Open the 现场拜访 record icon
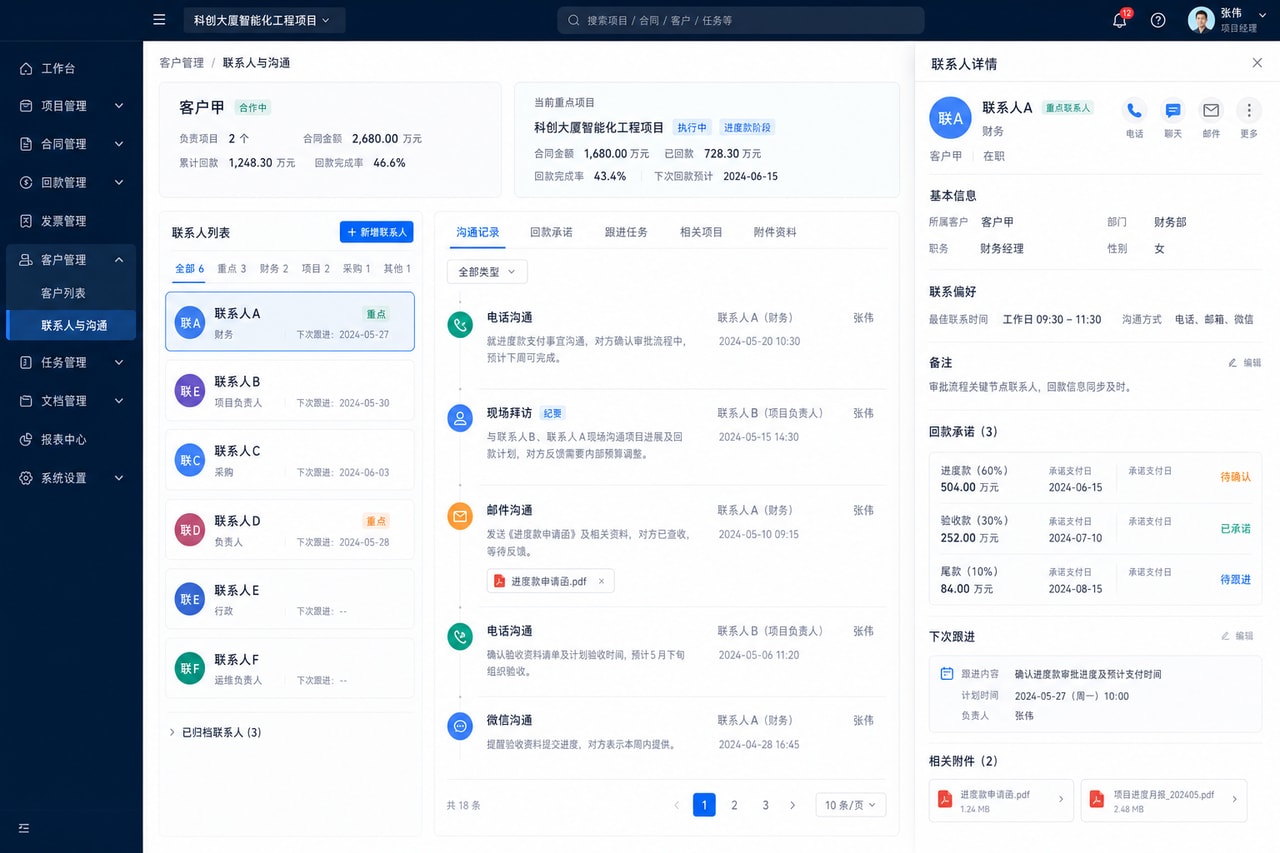 [460, 419]
